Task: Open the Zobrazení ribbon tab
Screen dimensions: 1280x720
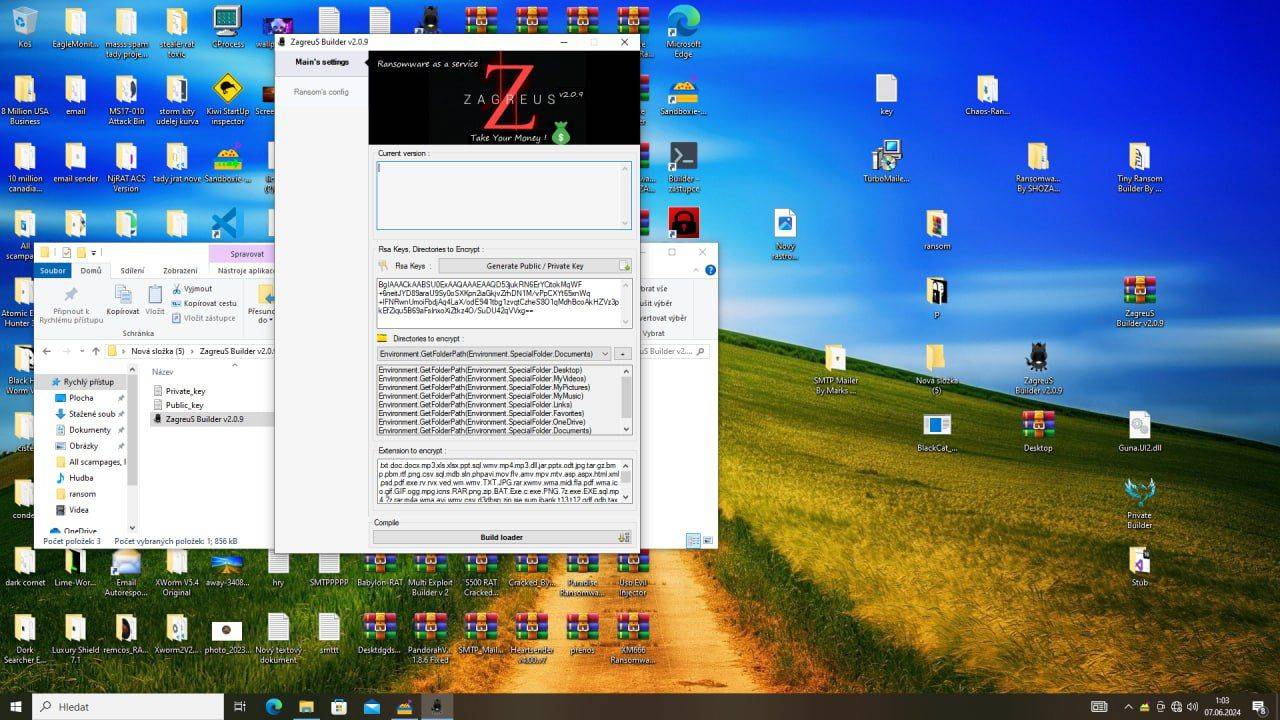Action: click(180, 270)
